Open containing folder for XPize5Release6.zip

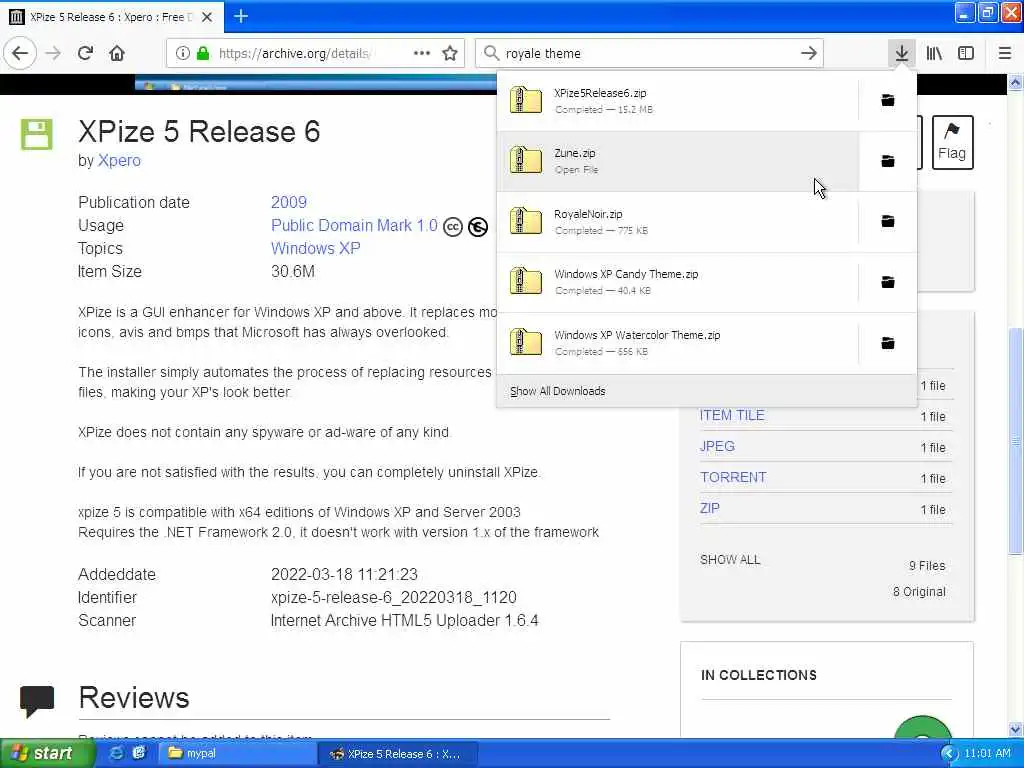[x=888, y=100]
